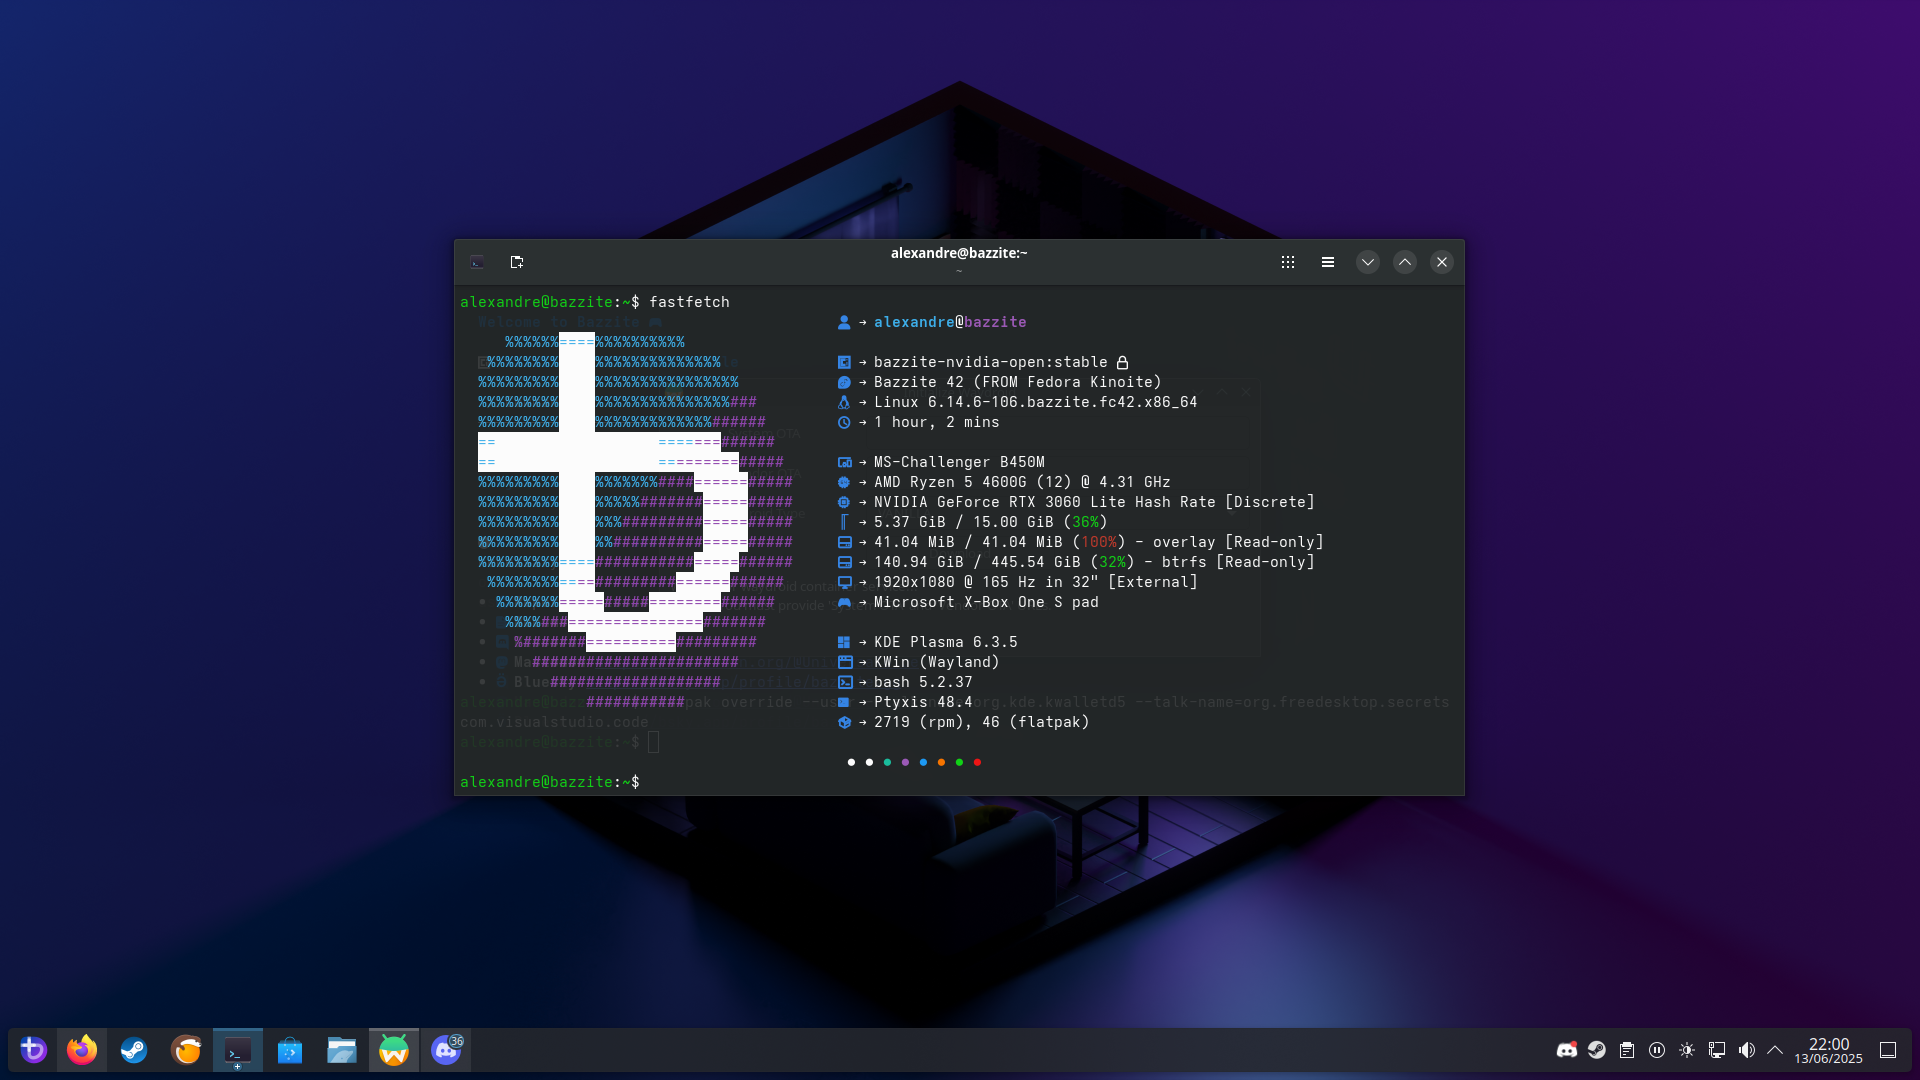This screenshot has height=1080, width=1920.
Task: Open Steam from the taskbar
Action: pyautogui.click(x=134, y=1050)
